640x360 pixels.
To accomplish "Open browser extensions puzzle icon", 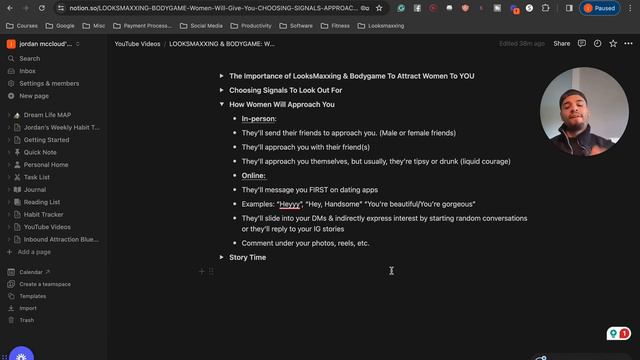I will coord(545,8).
